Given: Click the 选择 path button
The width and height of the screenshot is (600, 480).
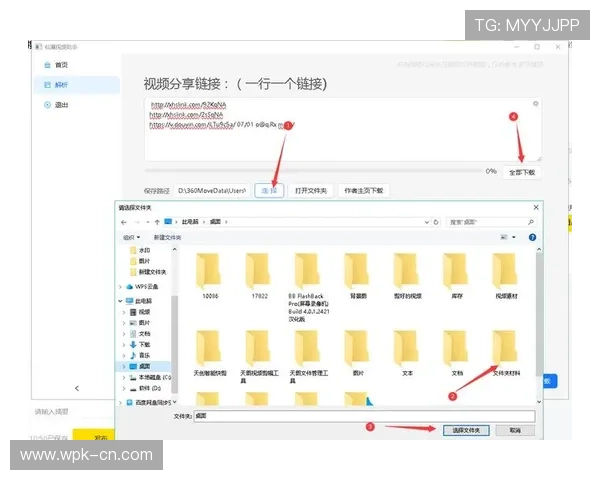Looking at the screenshot, I should [x=269, y=191].
